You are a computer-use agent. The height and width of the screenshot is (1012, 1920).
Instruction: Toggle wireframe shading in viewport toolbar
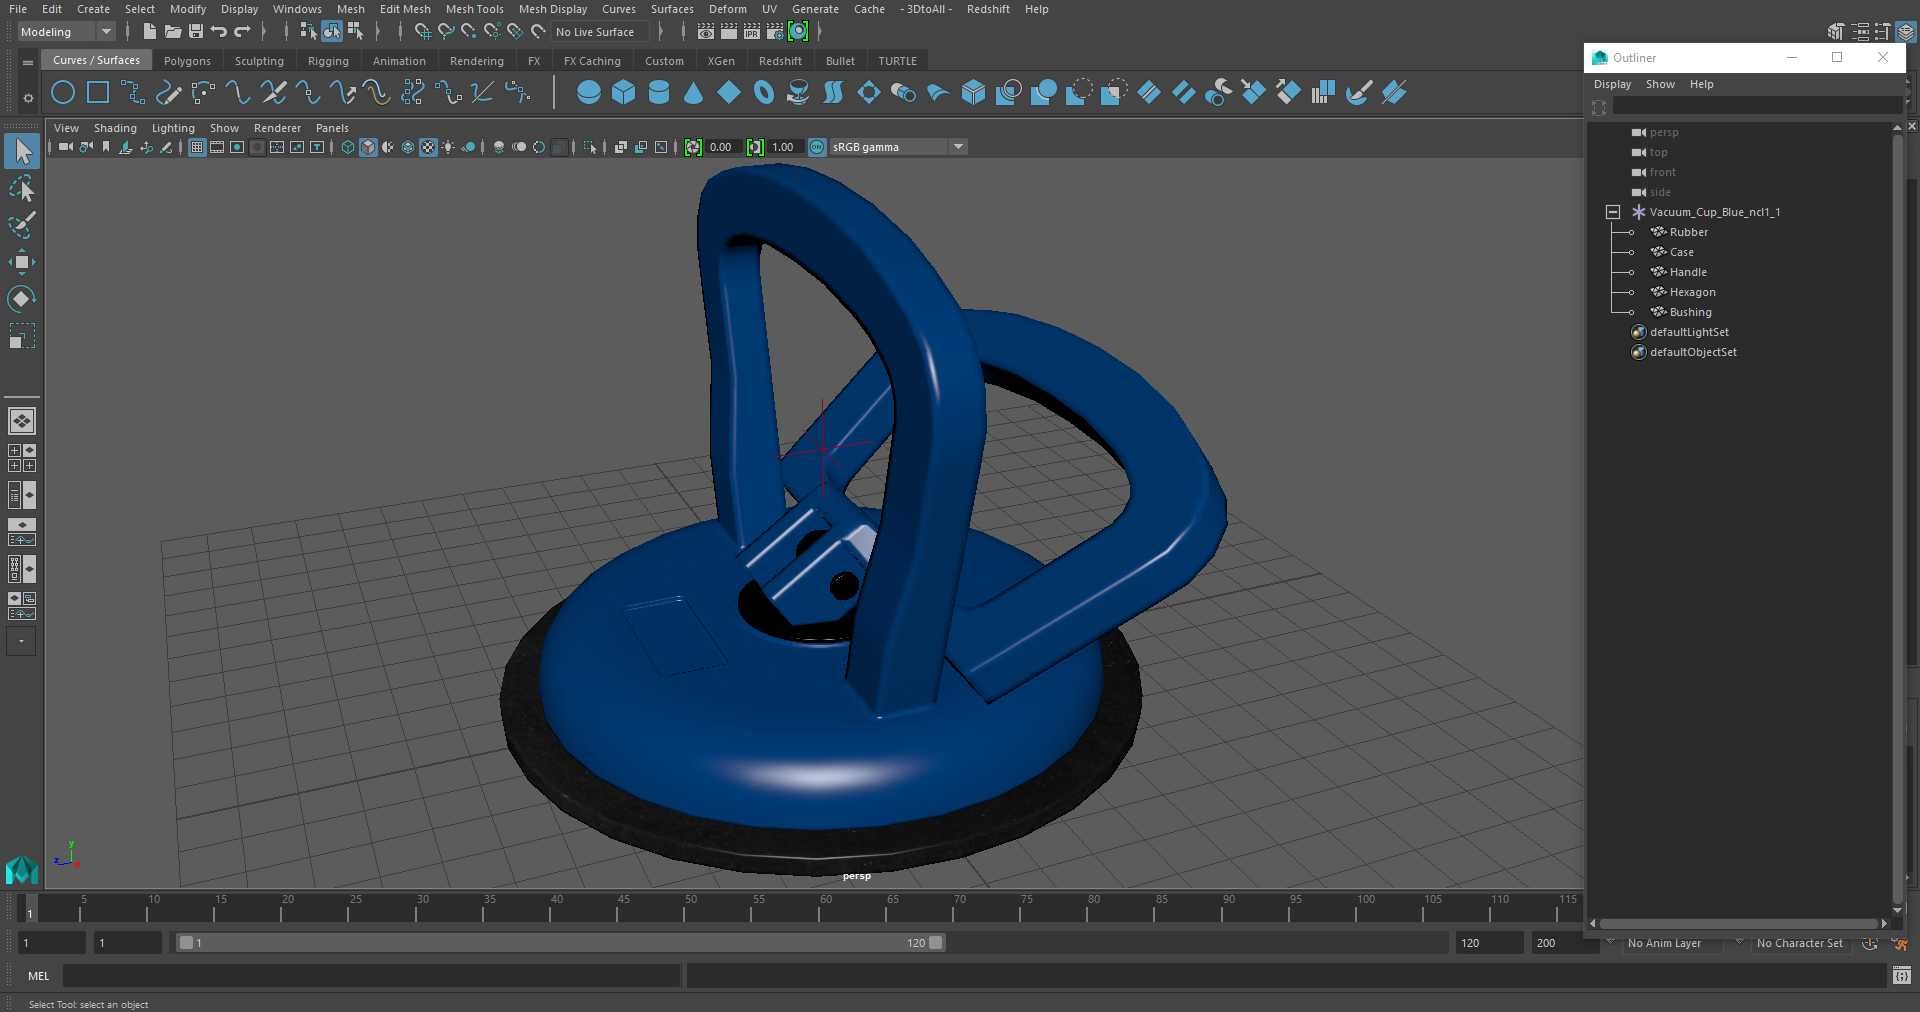click(348, 147)
